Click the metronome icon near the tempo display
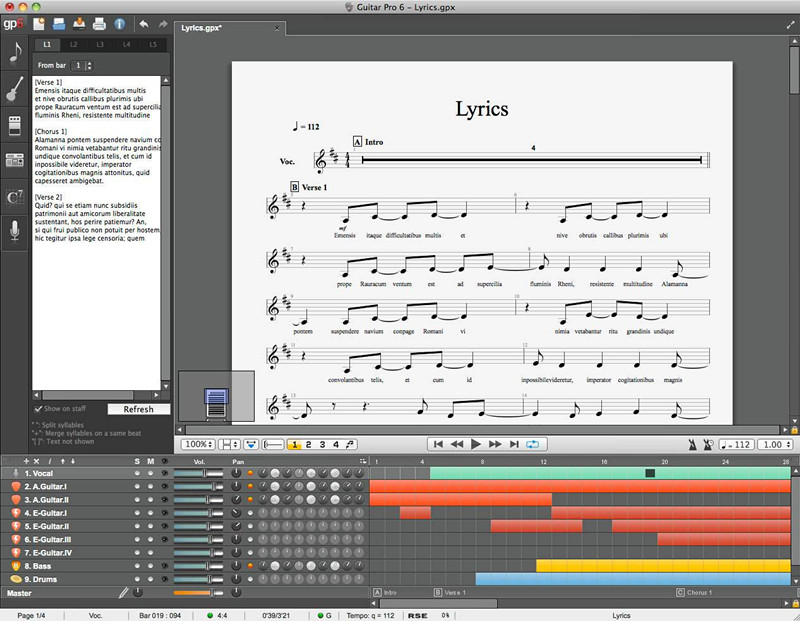 click(694, 444)
